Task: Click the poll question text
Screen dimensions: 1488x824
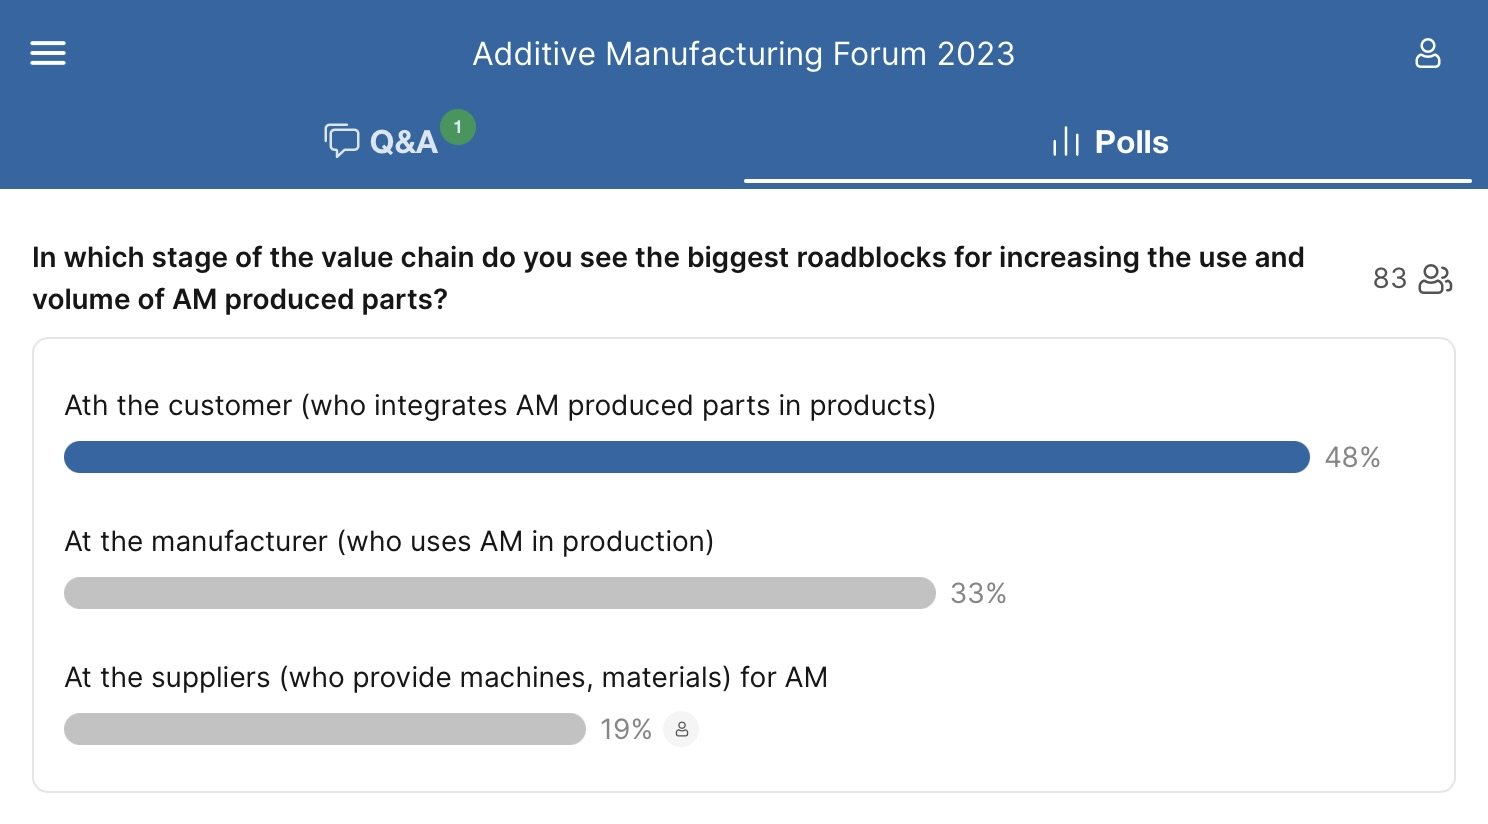Action: [667, 278]
